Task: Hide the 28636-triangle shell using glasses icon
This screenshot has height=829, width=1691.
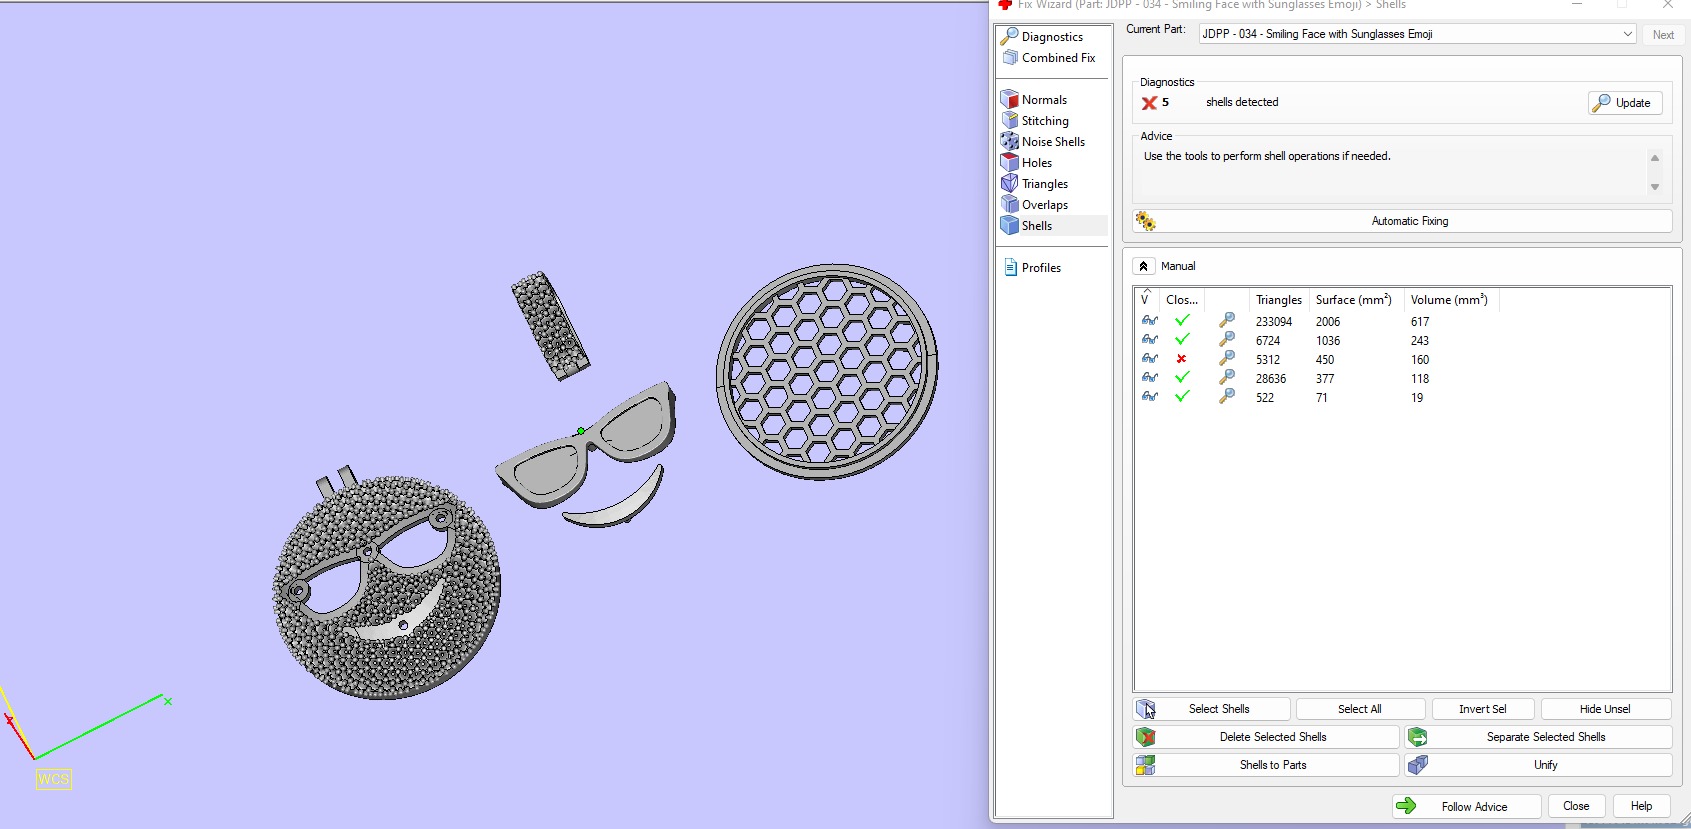Action: tap(1150, 378)
